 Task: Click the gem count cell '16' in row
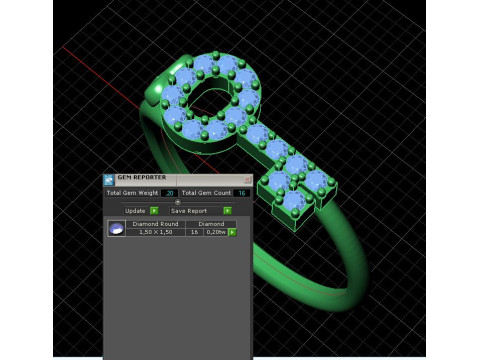tap(194, 232)
